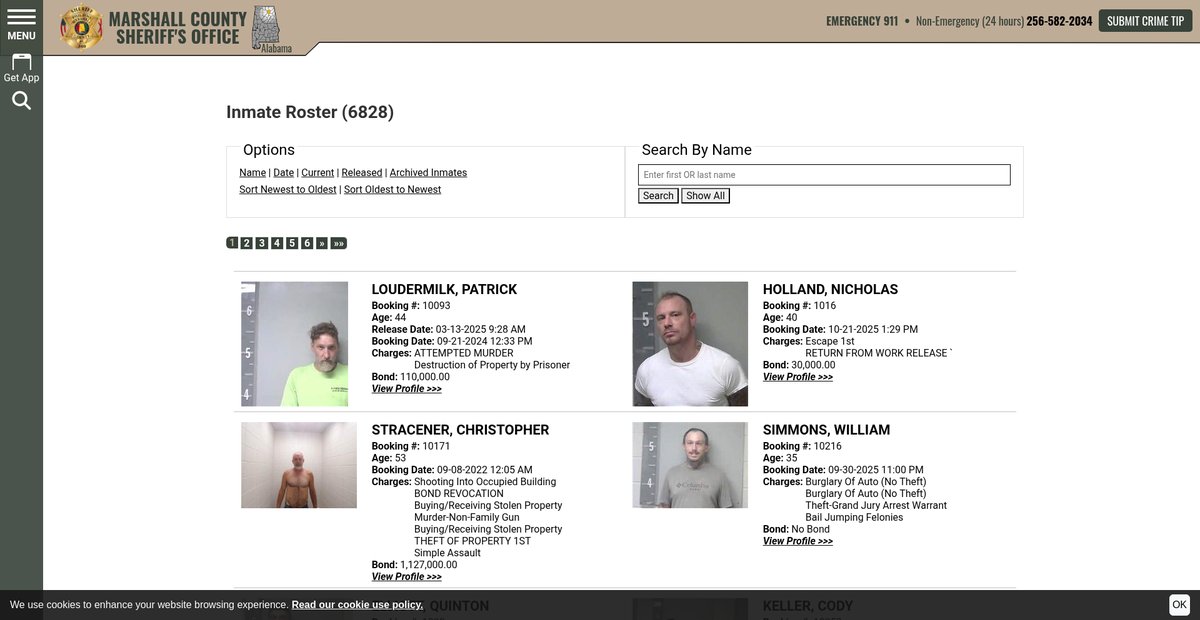
Task: Focus the name search input field
Action: pos(824,175)
